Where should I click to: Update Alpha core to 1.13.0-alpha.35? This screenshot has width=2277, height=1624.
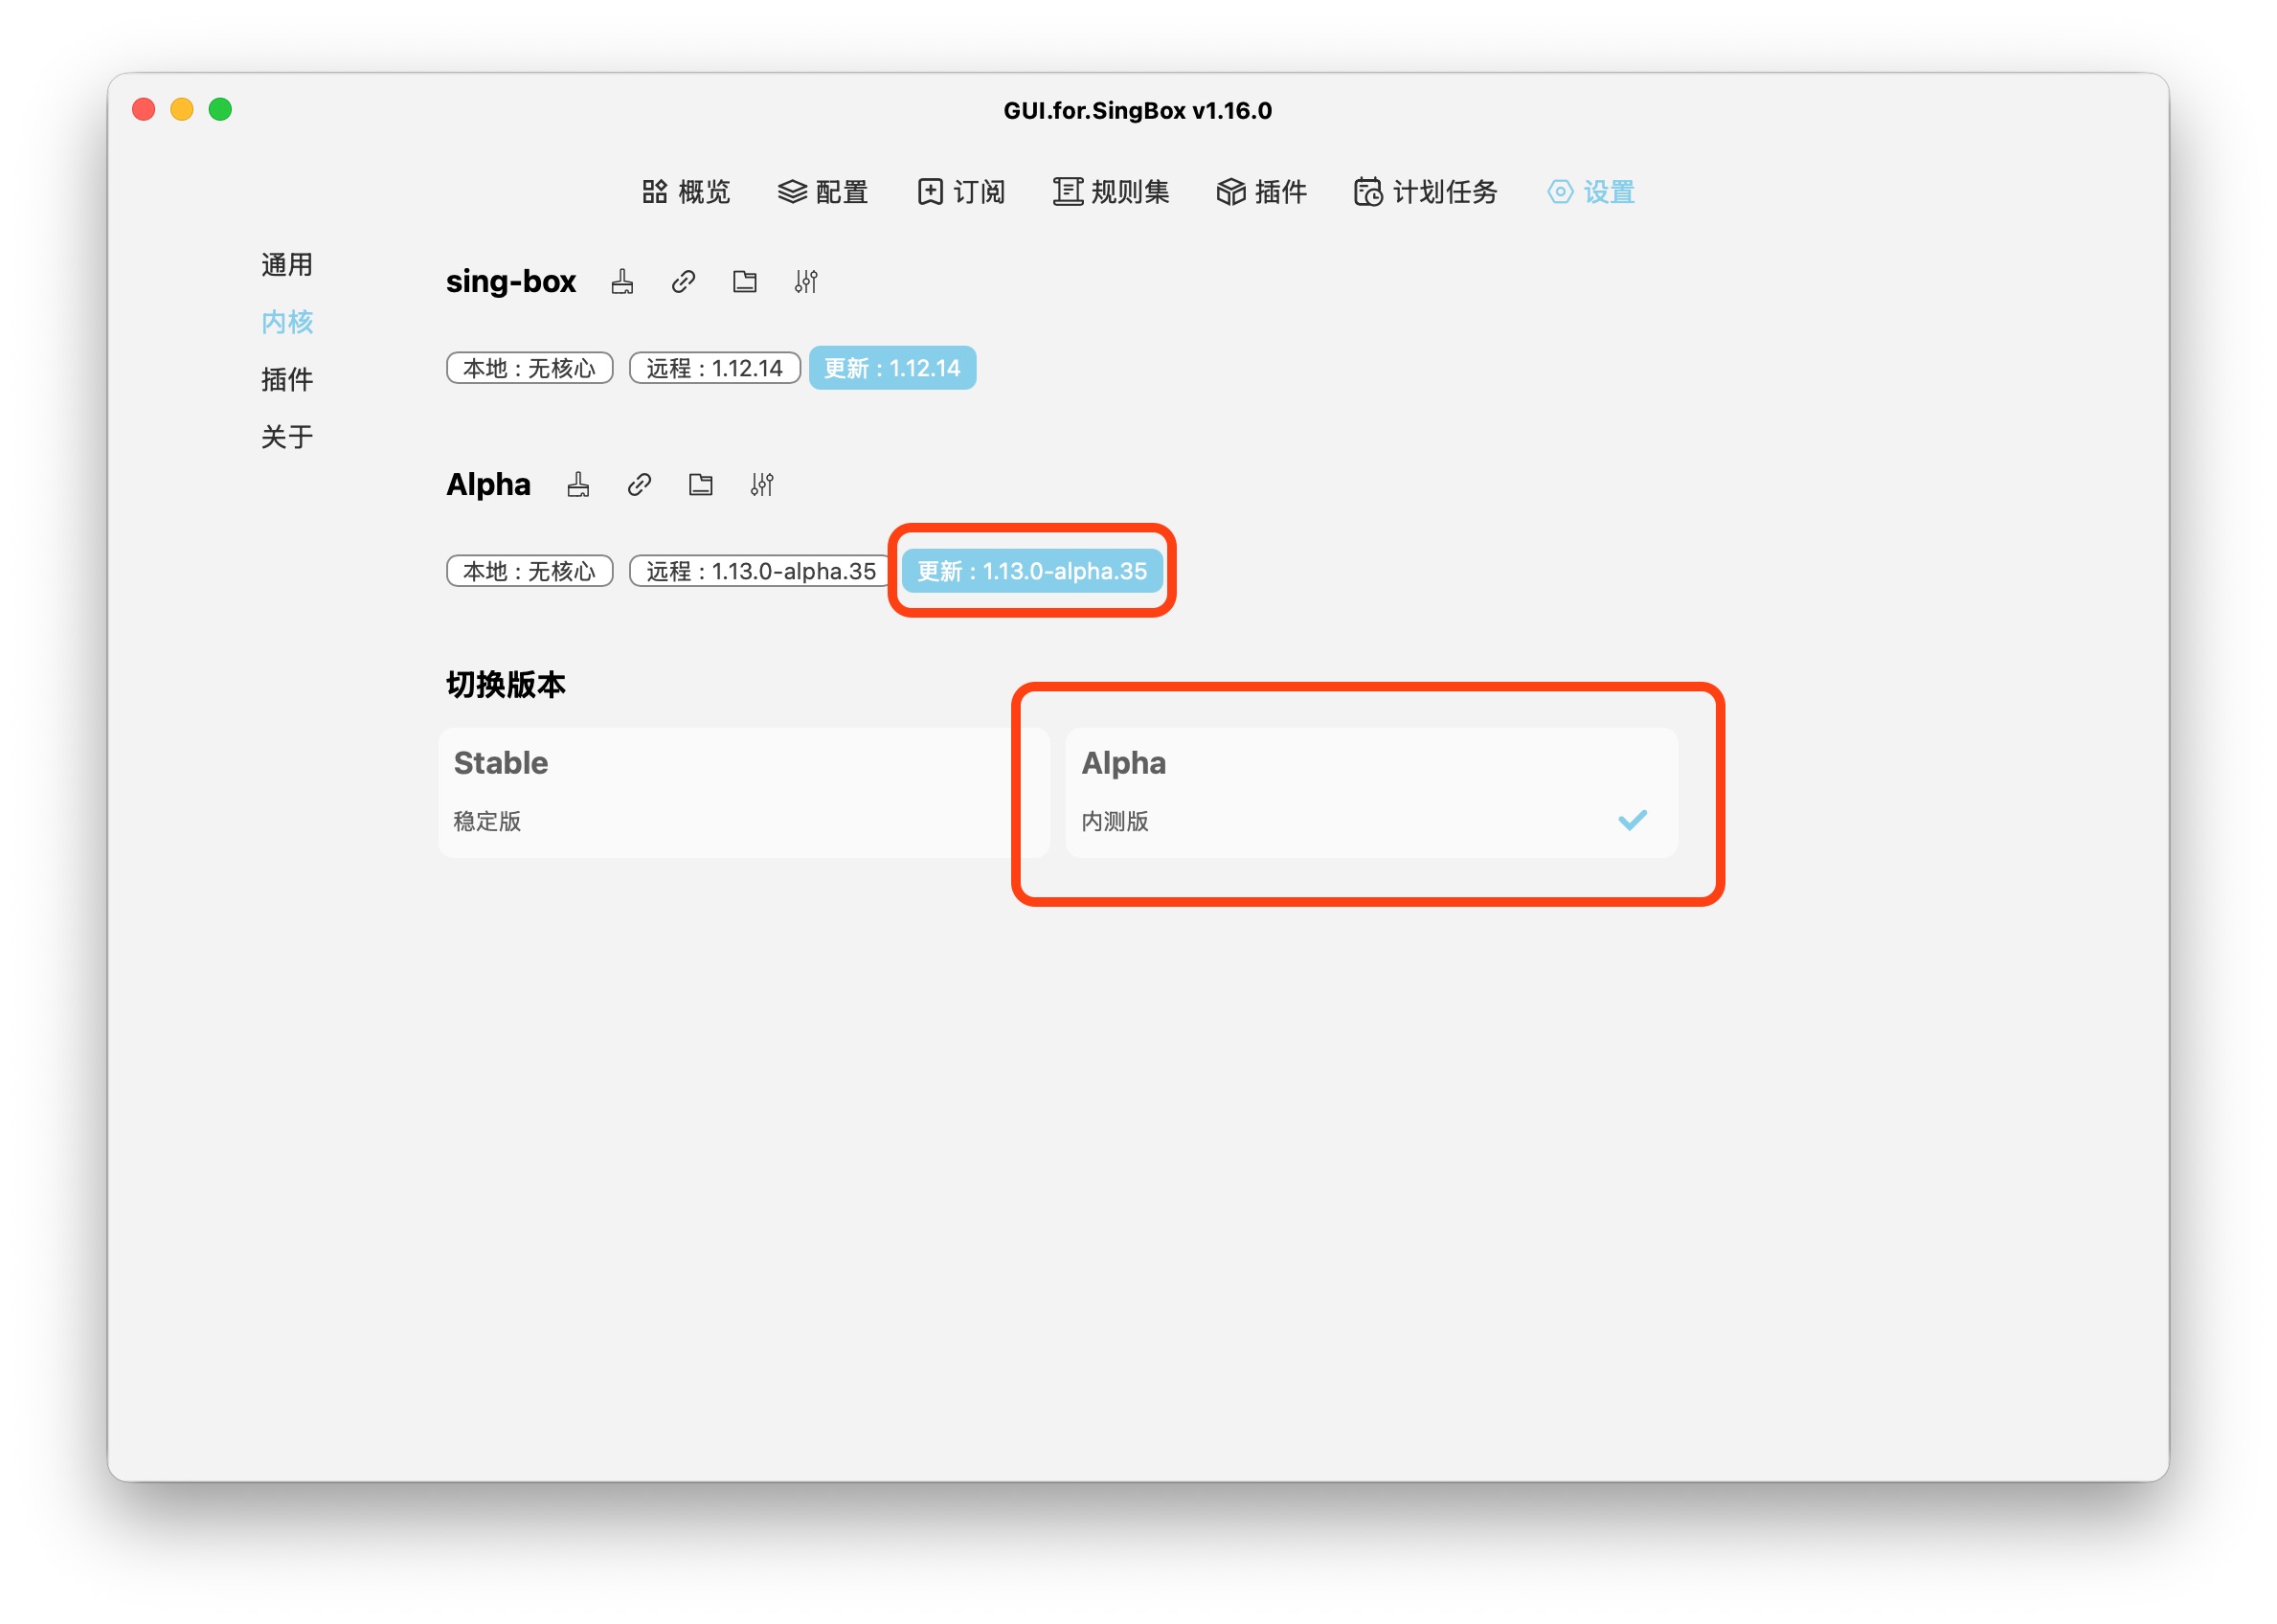tap(1031, 571)
